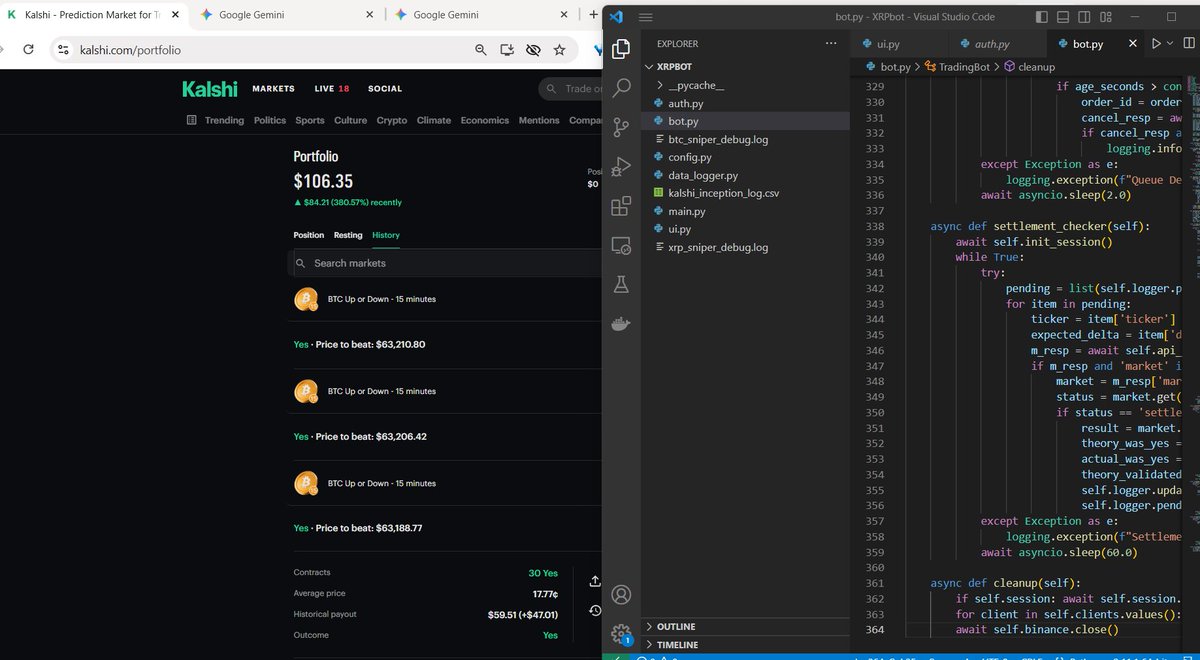Open the Economics category
The image size is (1200, 660).
tap(485, 120)
